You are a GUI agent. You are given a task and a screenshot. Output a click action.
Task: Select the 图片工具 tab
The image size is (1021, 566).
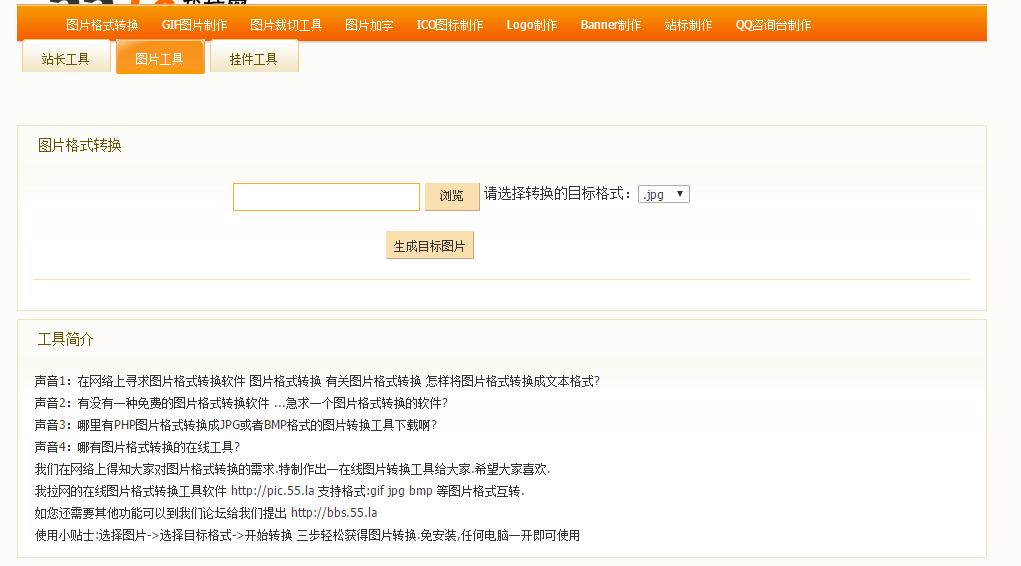(x=160, y=58)
